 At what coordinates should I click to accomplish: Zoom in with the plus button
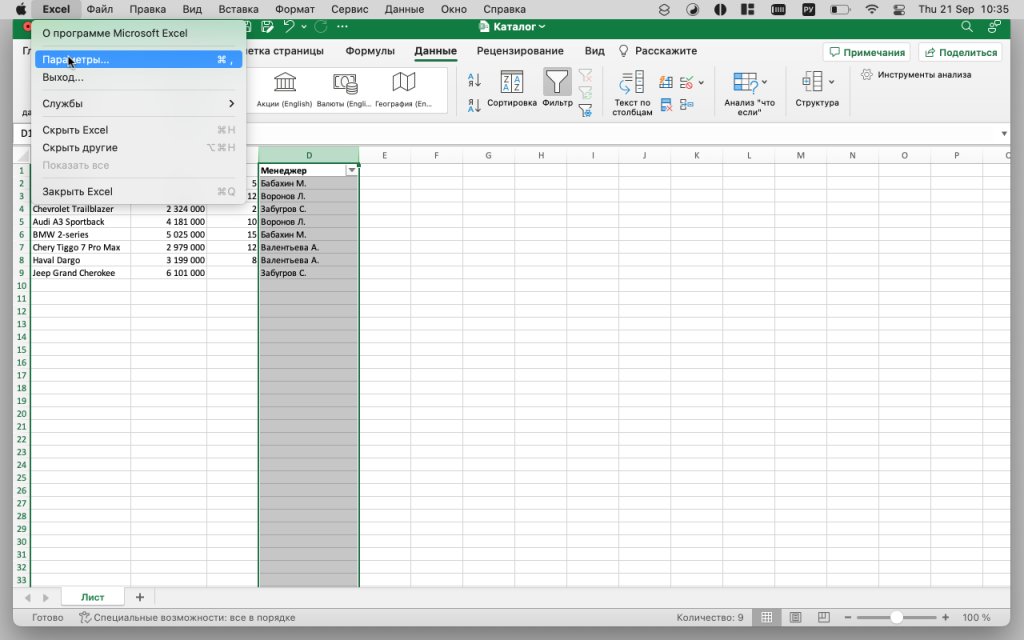point(946,617)
